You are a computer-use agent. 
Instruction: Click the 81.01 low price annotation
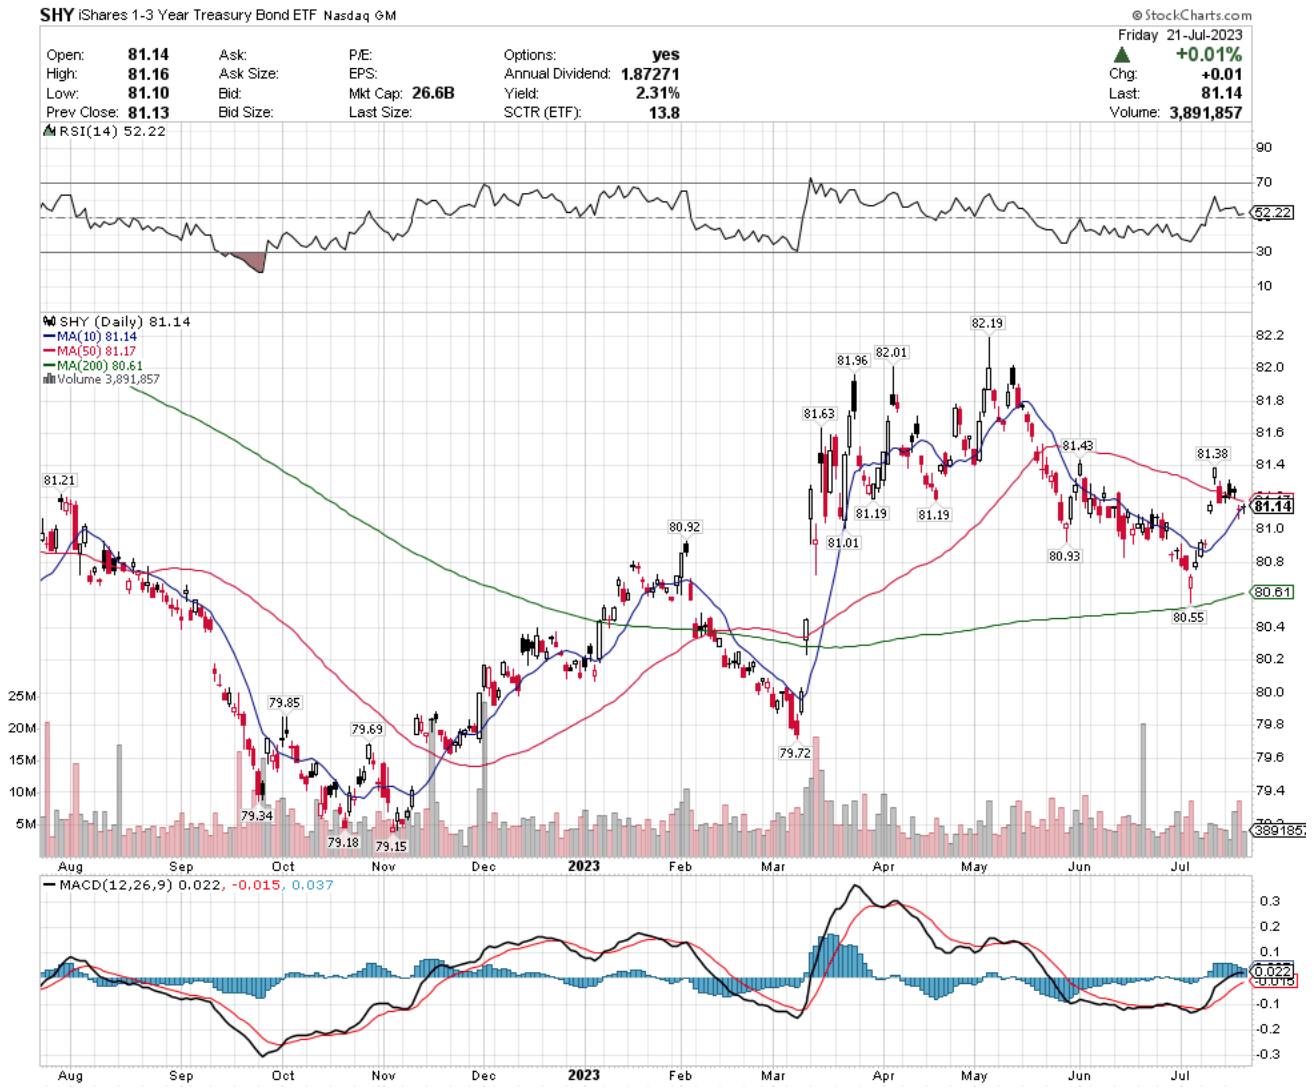[843, 543]
